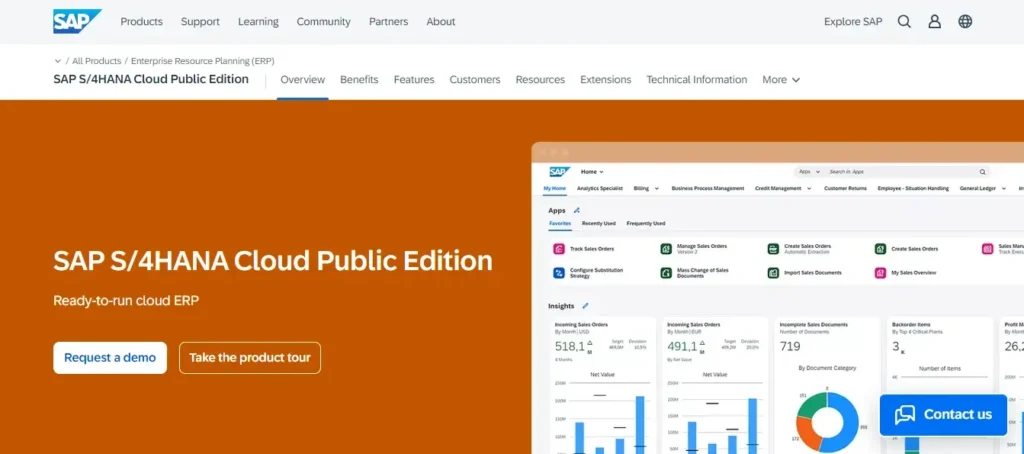This screenshot has width=1024, height=454.
Task: Open the Products menu
Action: coord(142,22)
